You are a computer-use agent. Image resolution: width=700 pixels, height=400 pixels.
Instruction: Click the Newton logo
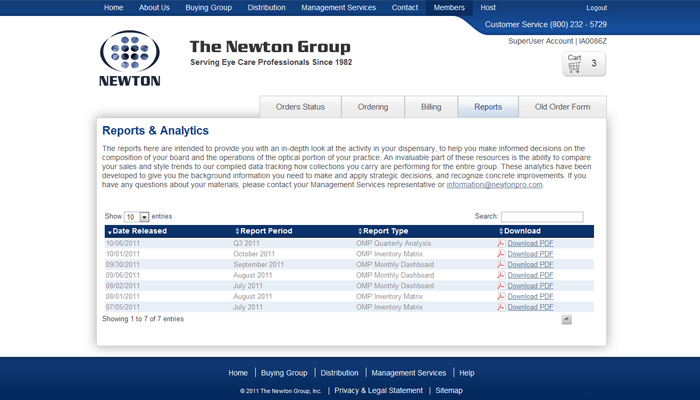pos(129,58)
